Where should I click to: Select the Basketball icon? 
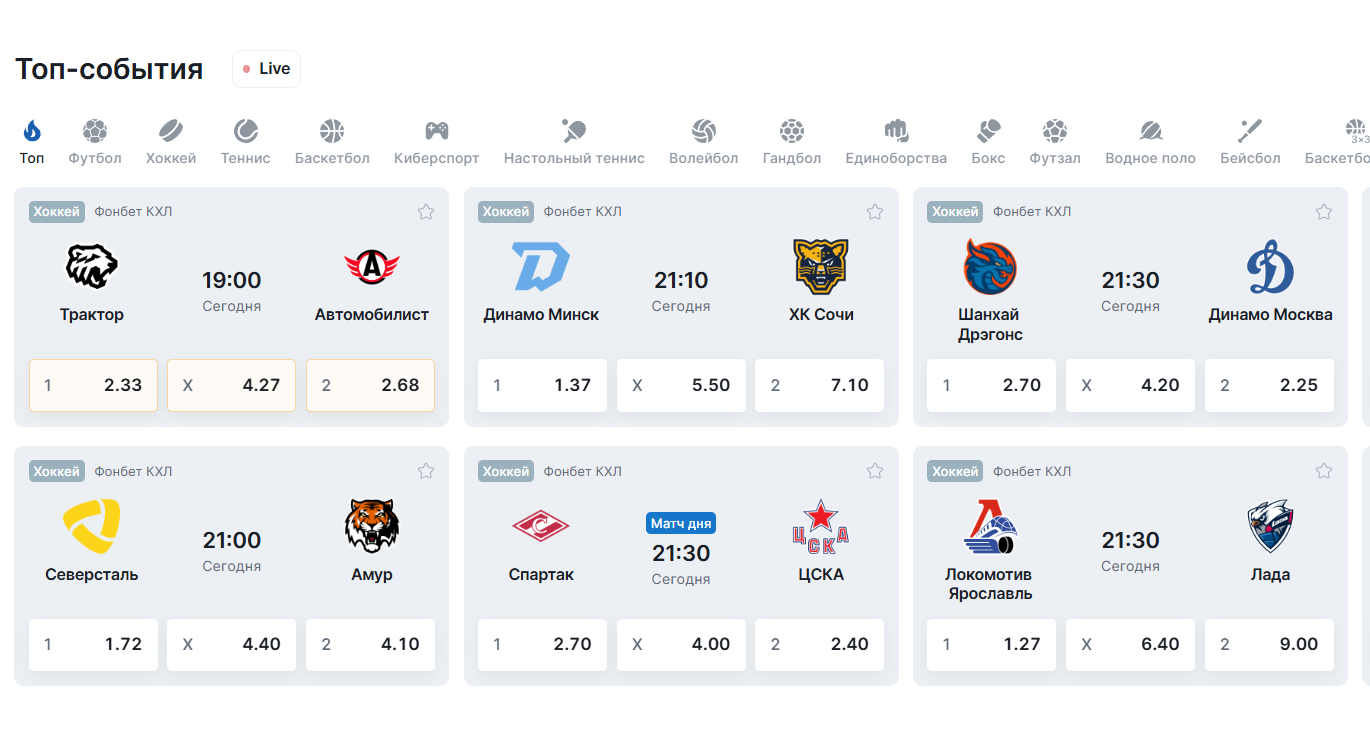coord(332,131)
